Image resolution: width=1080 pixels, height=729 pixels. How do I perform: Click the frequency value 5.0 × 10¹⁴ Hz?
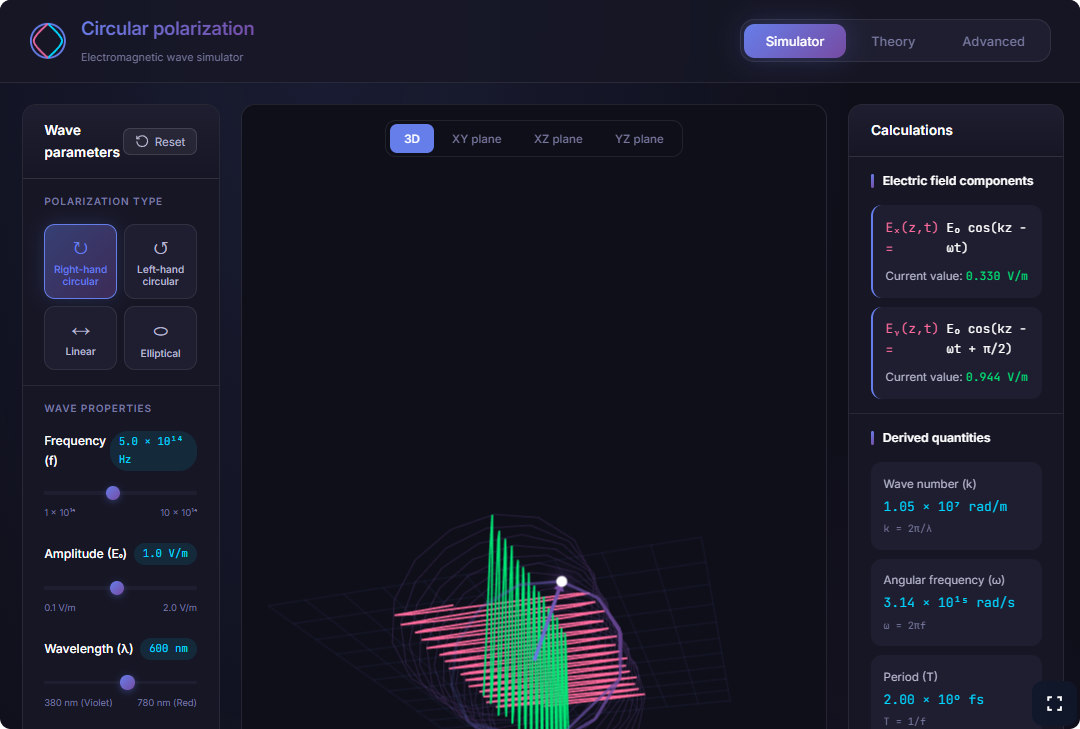(x=154, y=451)
